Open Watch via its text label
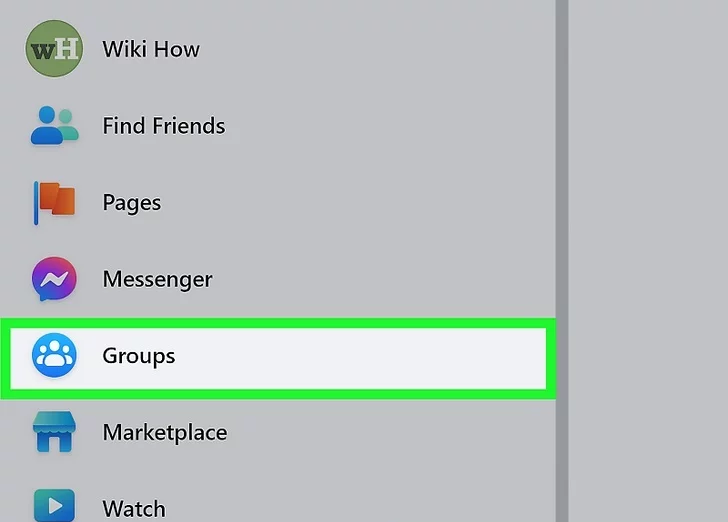Image resolution: width=728 pixels, height=522 pixels. (133, 509)
